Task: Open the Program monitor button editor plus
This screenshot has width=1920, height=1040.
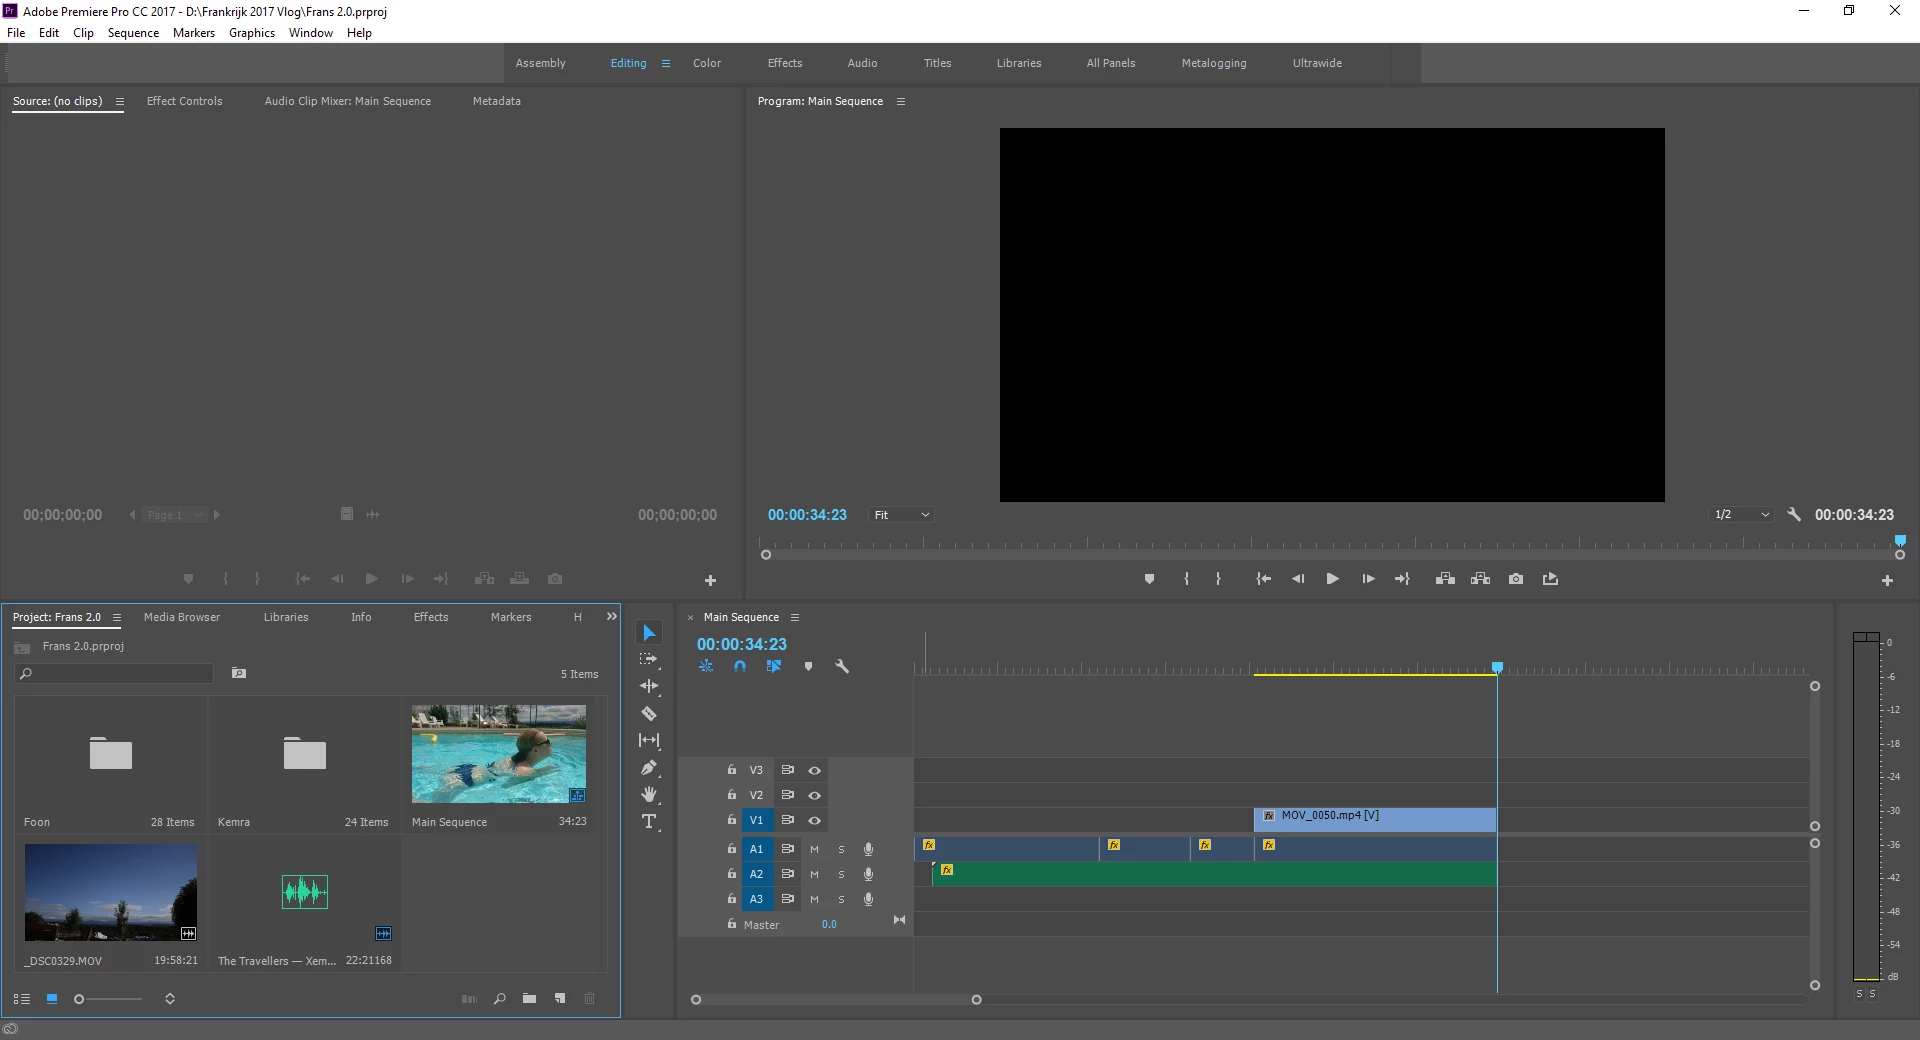Action: tap(1887, 580)
